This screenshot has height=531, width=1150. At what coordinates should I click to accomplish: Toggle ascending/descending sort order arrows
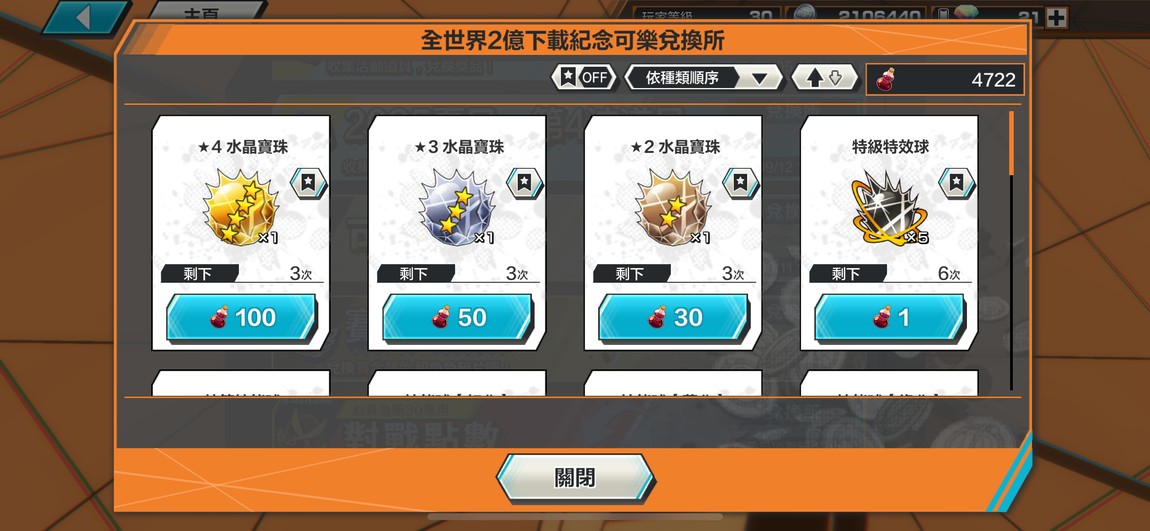[824, 78]
